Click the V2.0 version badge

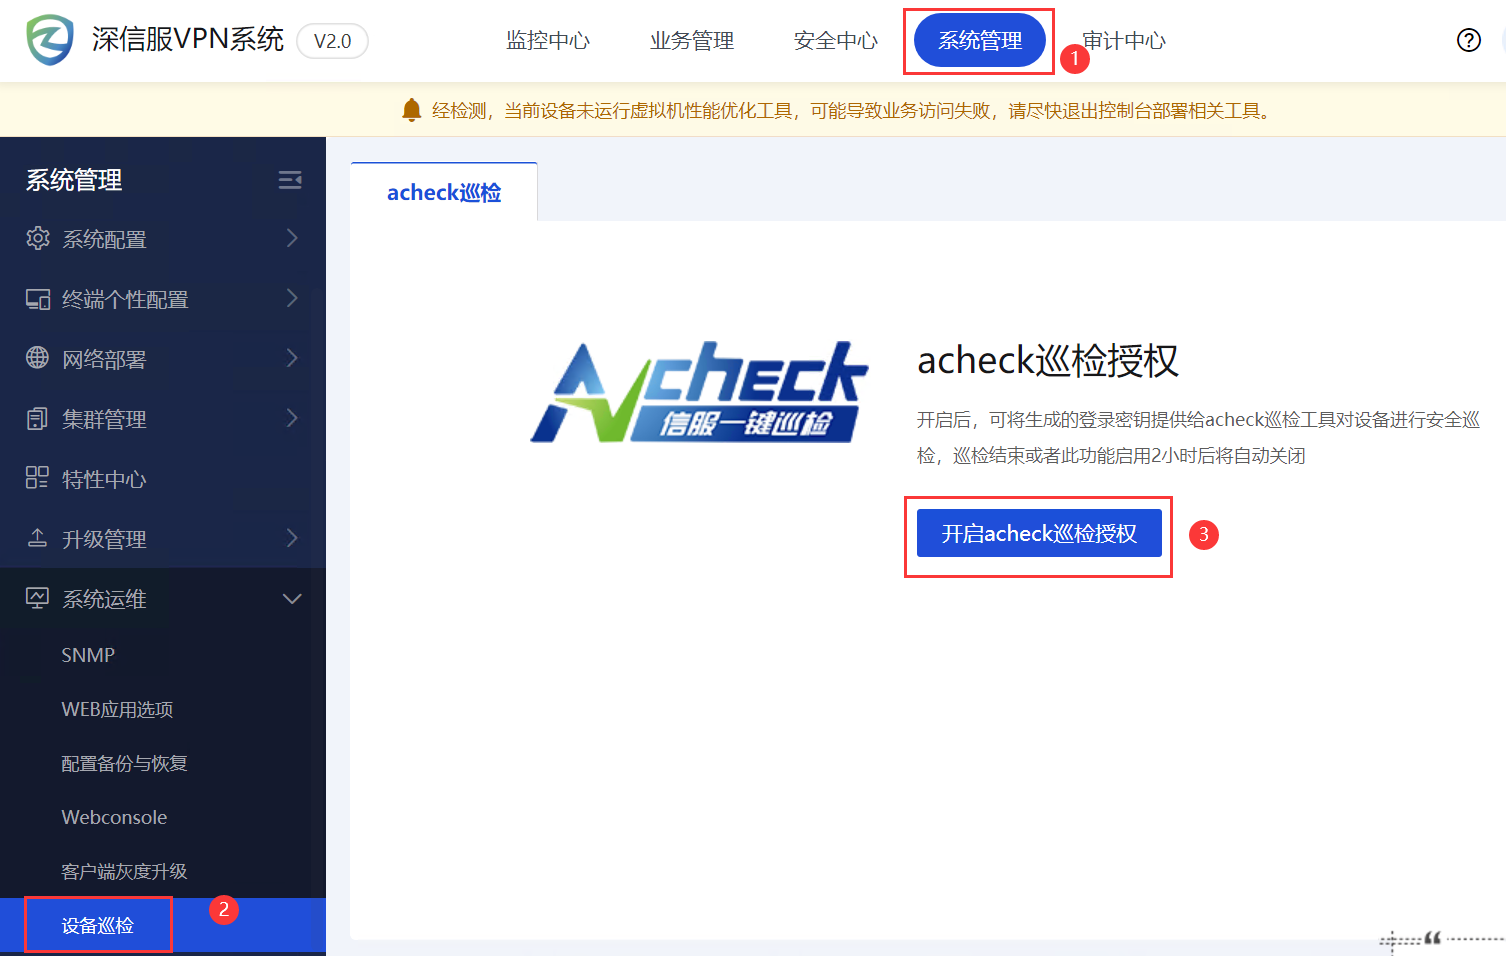click(x=333, y=41)
